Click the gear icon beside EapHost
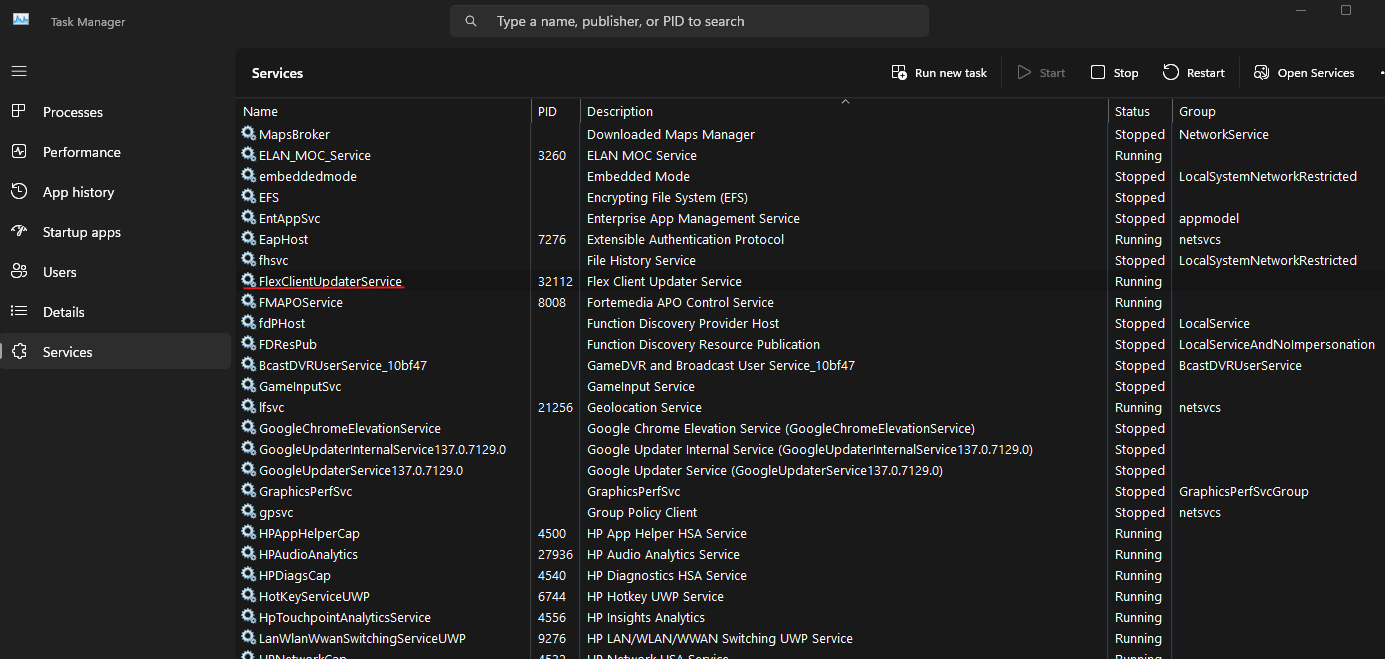This screenshot has height=659, width=1385. point(249,239)
